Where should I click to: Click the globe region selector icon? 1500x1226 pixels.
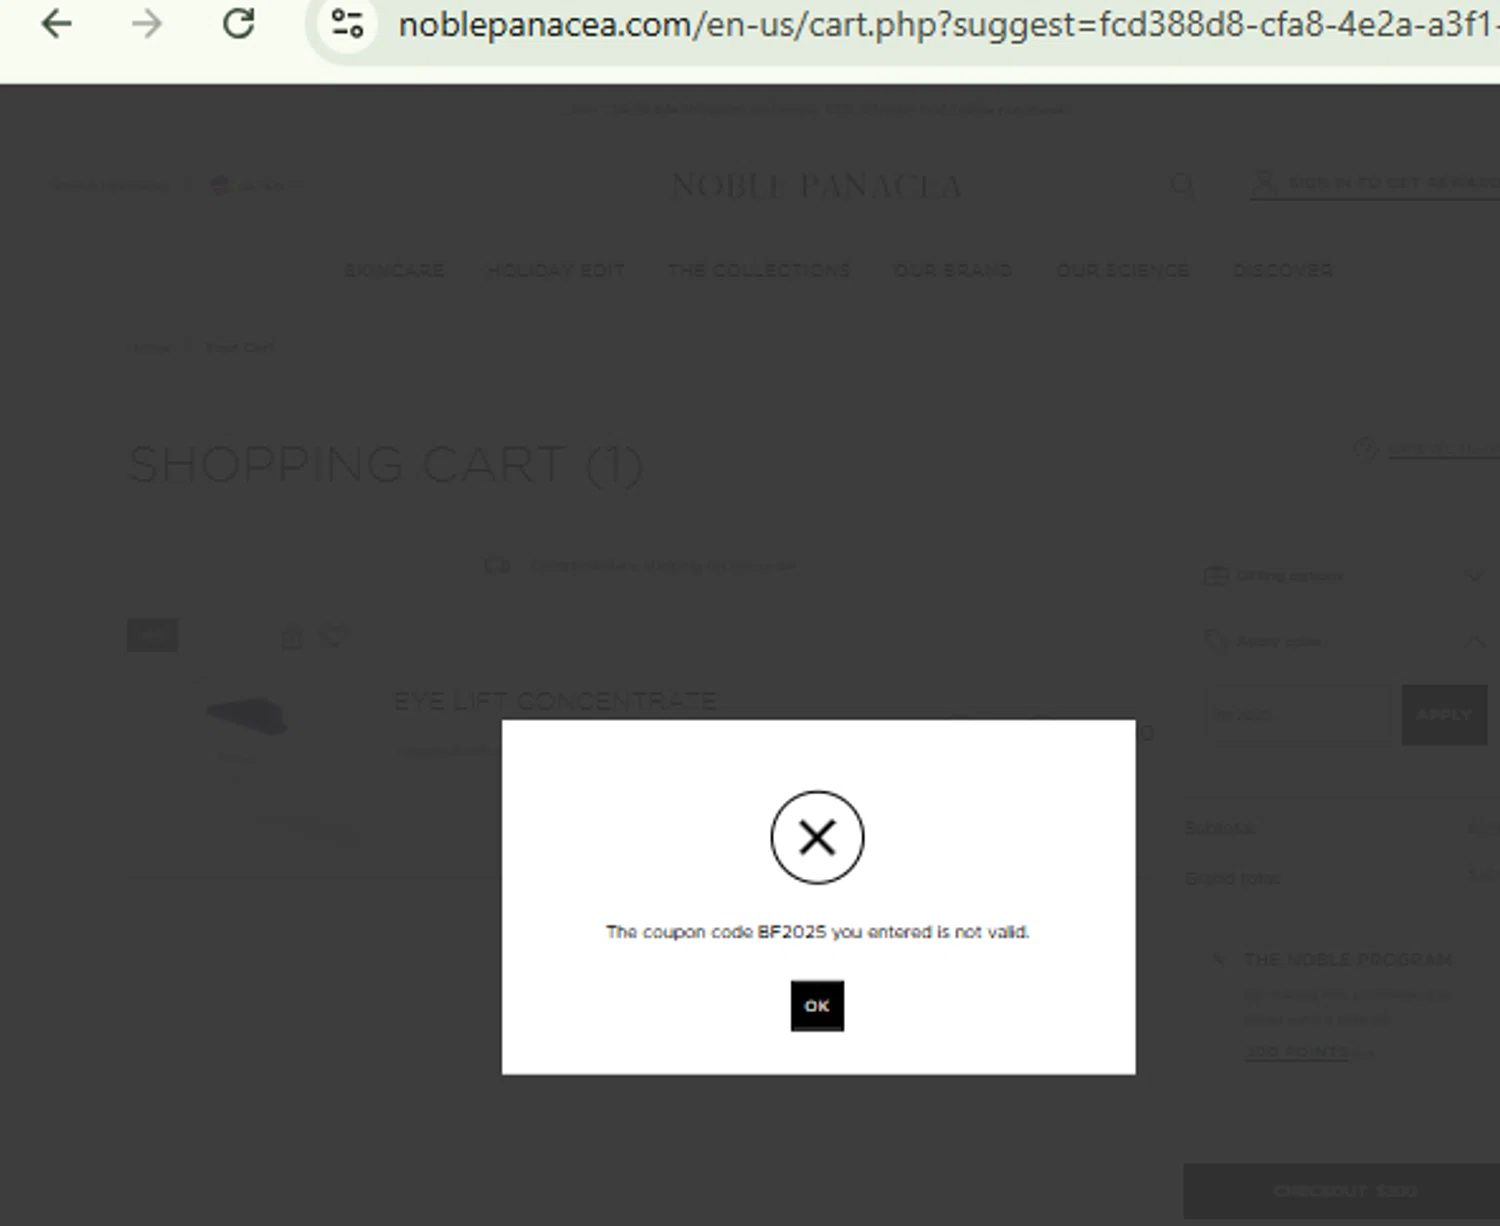[x=221, y=185]
